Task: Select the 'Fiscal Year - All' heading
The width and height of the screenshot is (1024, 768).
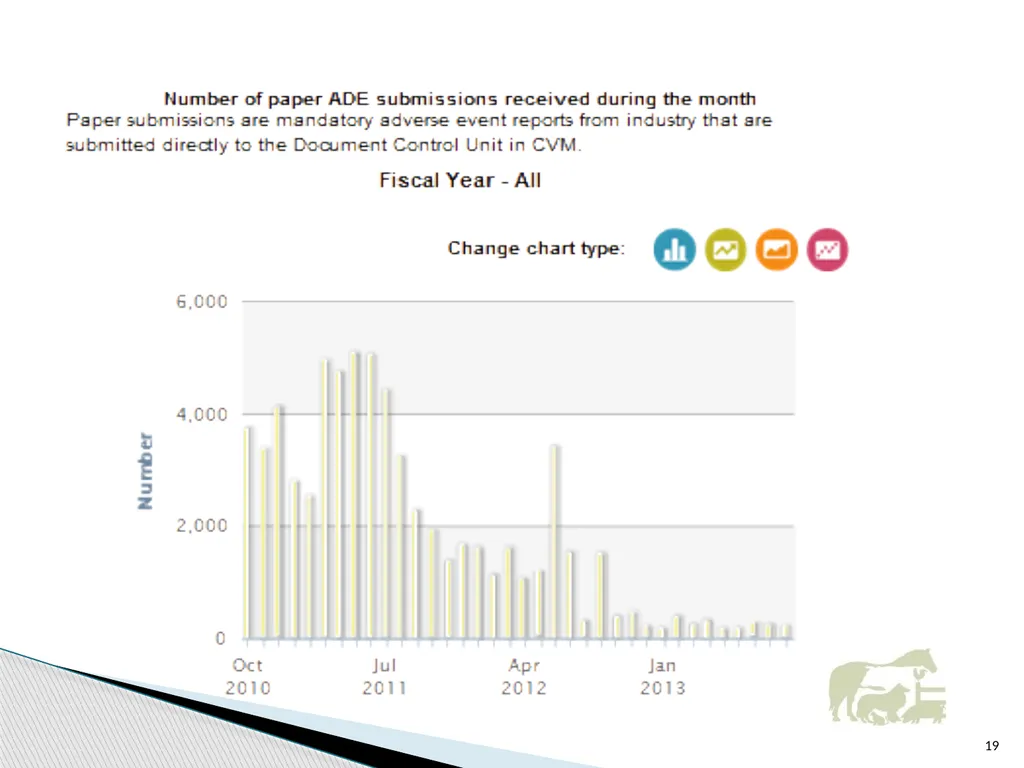Action: 460,180
